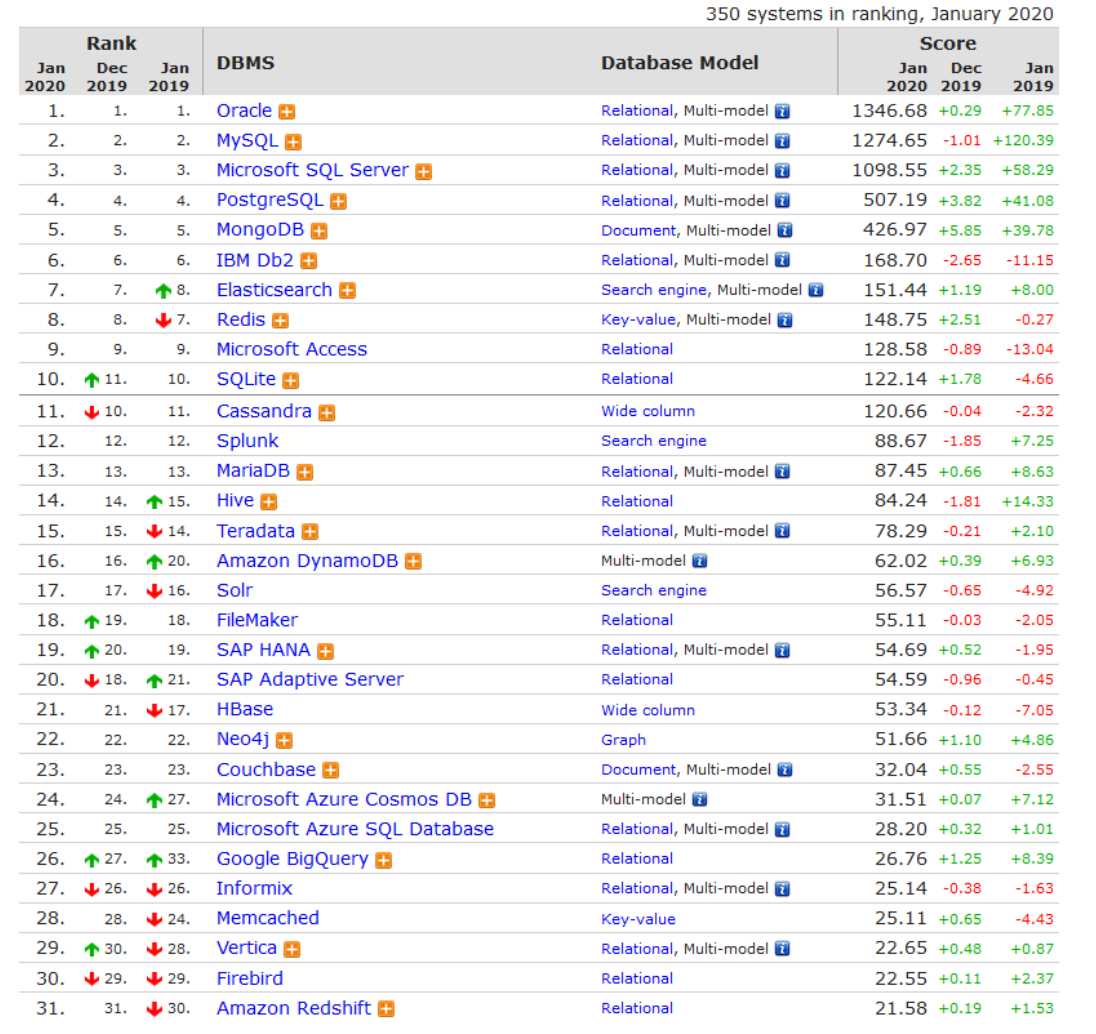
Task: Open the Microsoft Azure SQL Database link
Action: click(355, 829)
